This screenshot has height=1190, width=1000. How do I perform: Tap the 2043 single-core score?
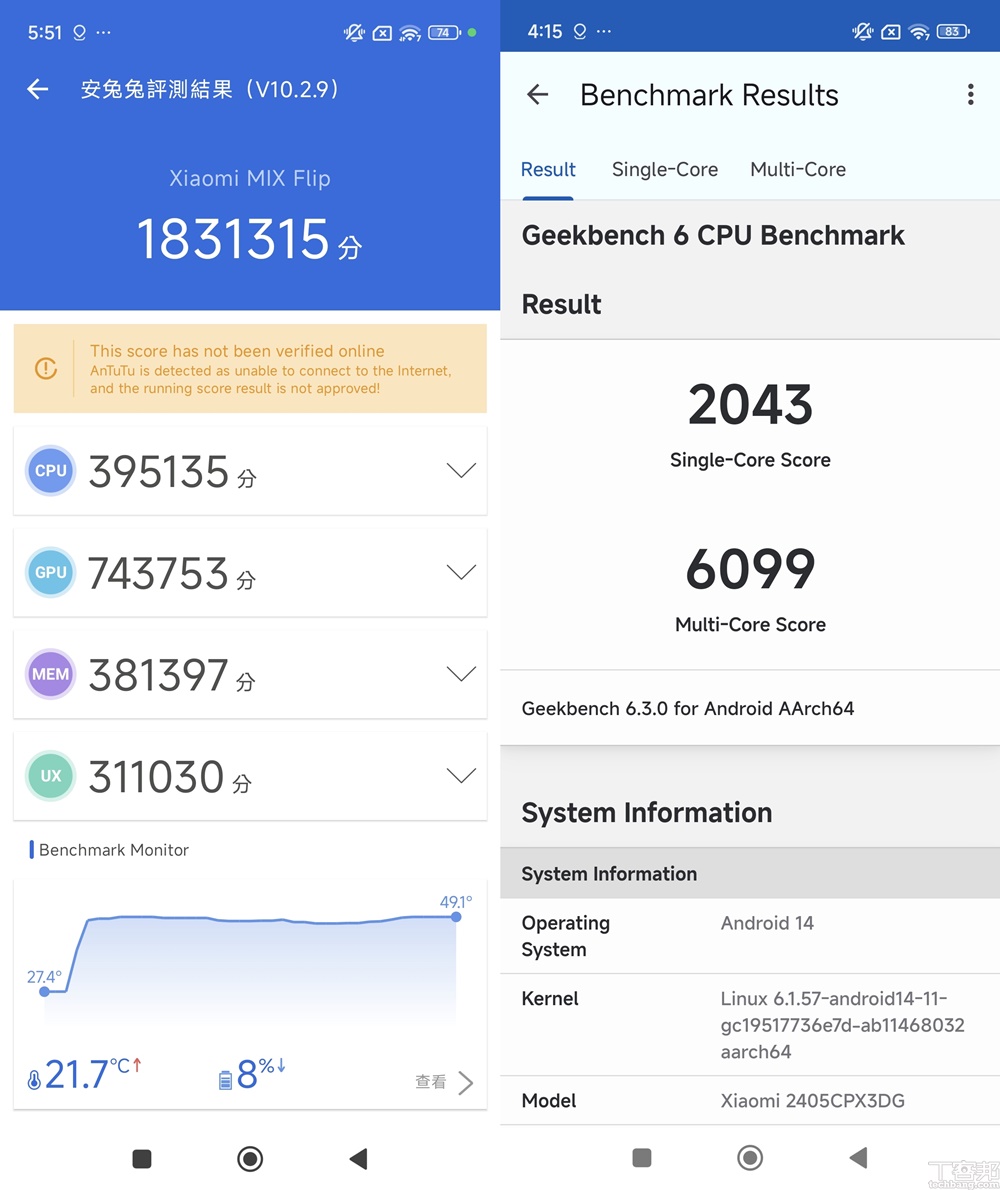click(750, 405)
